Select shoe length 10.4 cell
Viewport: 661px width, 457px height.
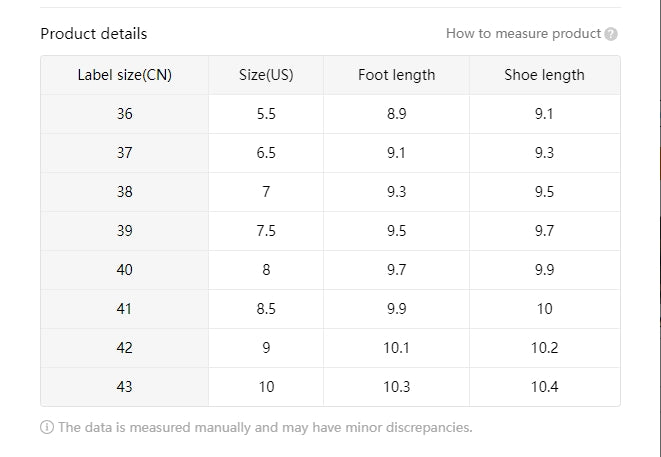click(x=545, y=387)
